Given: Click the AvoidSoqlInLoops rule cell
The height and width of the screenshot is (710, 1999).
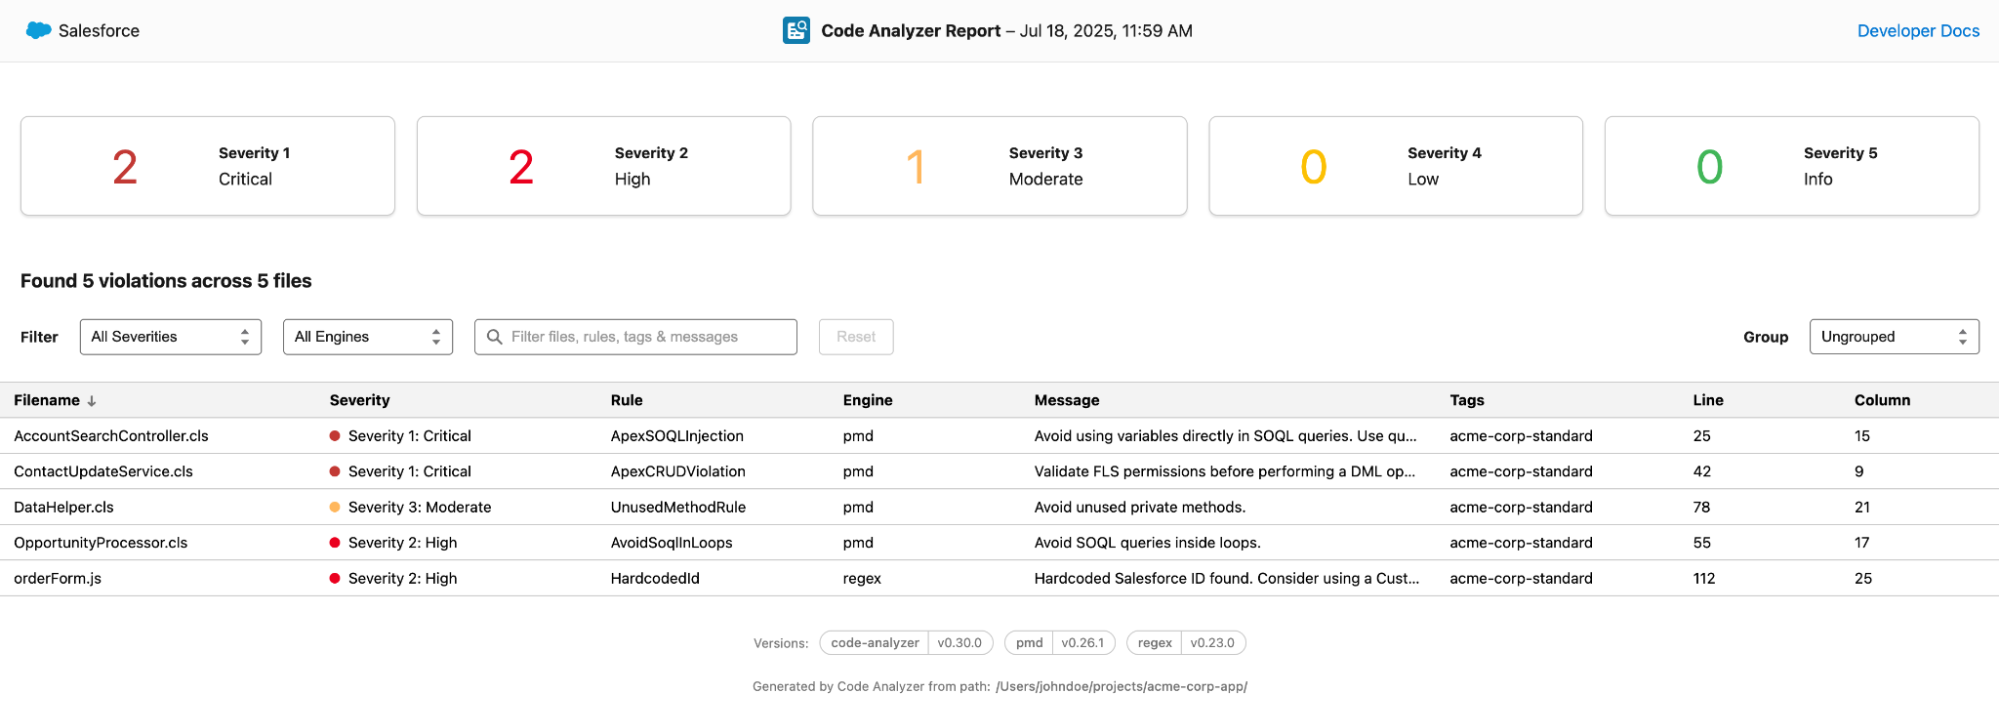Looking at the screenshot, I should (671, 543).
